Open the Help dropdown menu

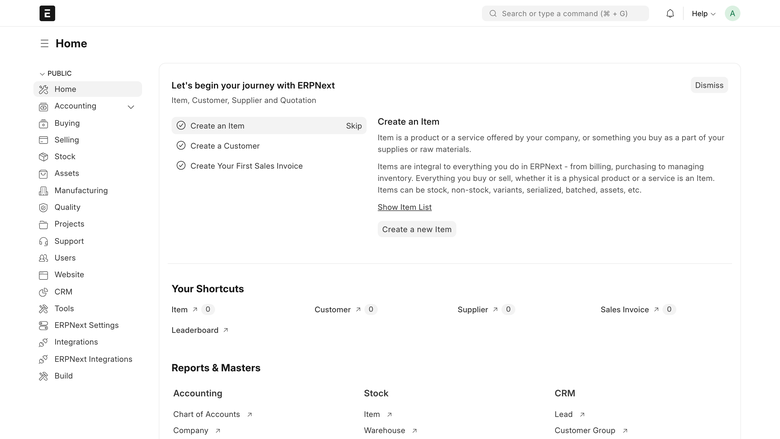703,13
